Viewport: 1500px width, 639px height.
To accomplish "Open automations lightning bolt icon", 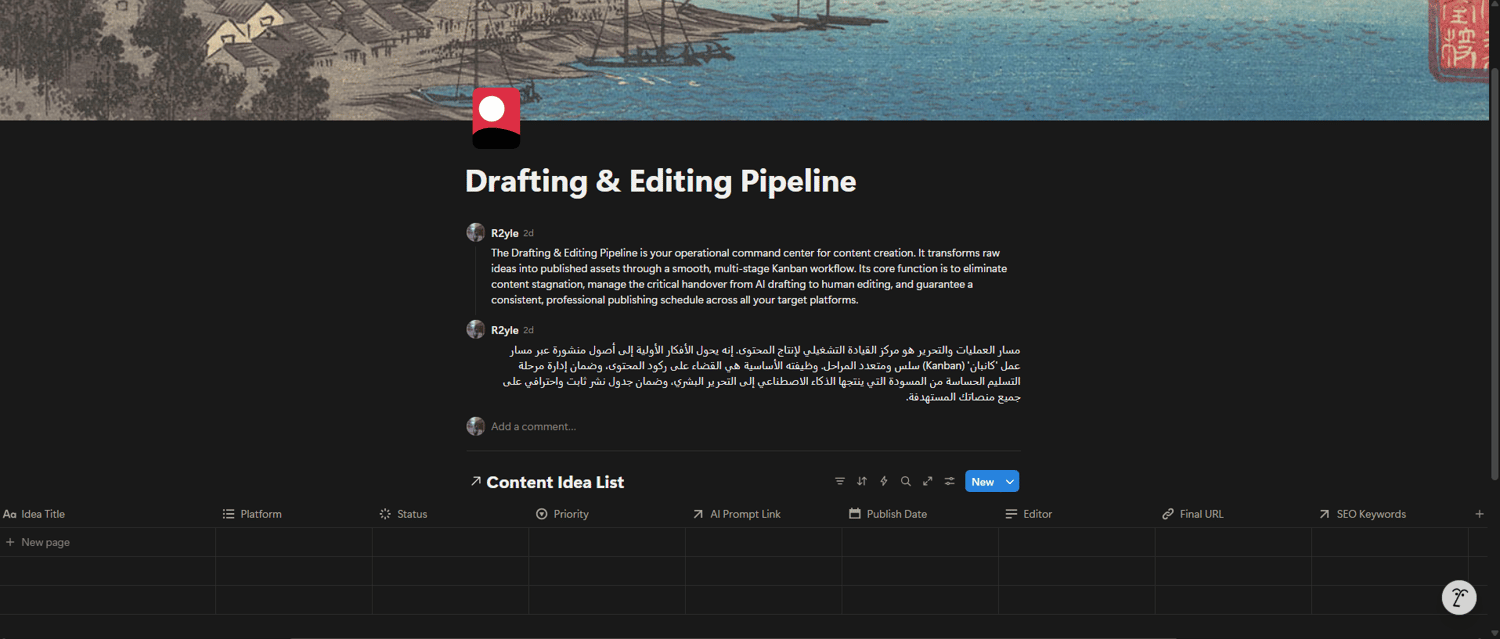I will [x=884, y=481].
